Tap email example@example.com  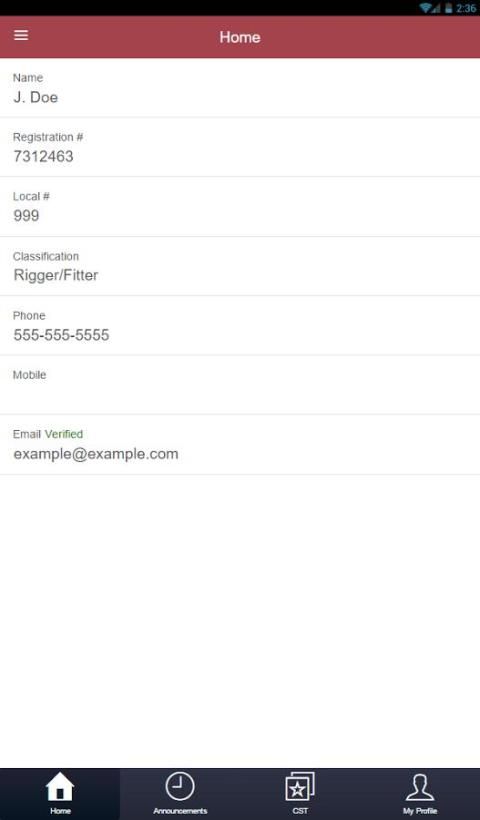point(96,454)
